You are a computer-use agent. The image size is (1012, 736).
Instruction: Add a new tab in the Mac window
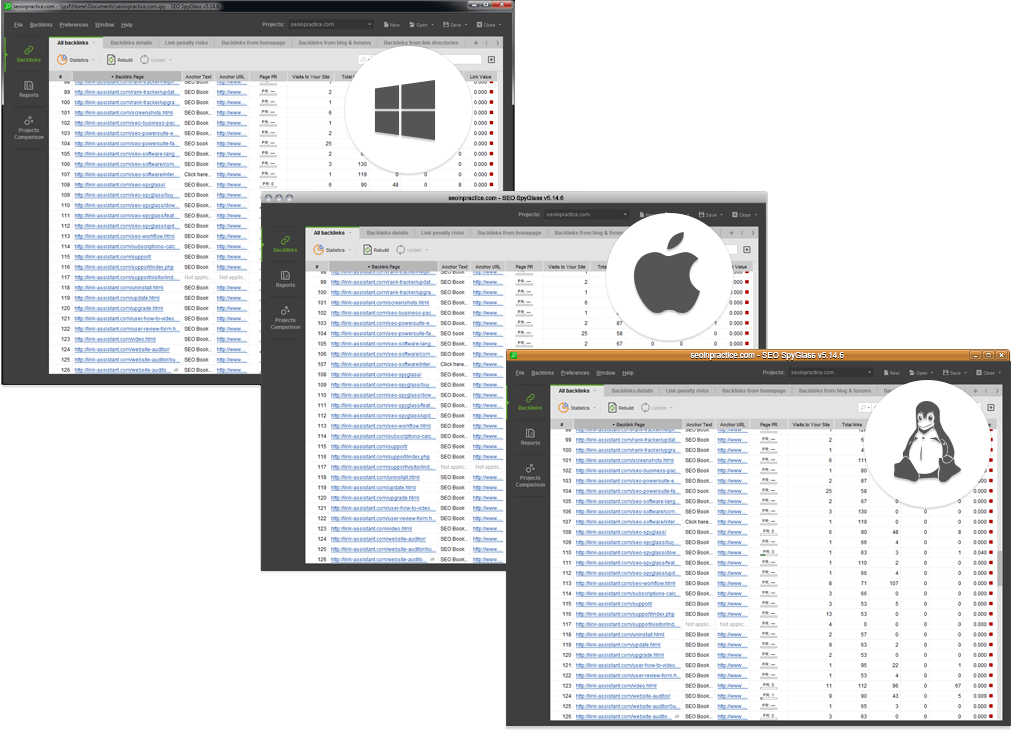pos(731,233)
